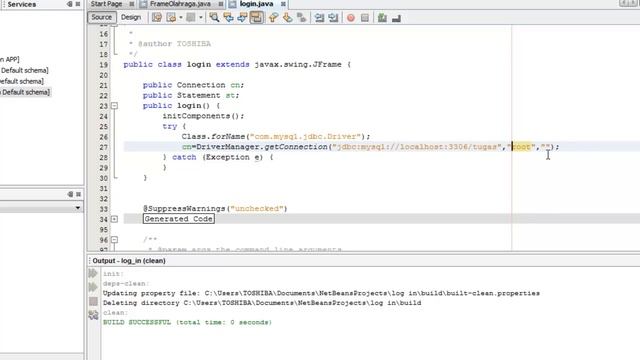Click the "@author TOSHIBA" comment
Screen dimensions: 640x360
click(x=175, y=44)
